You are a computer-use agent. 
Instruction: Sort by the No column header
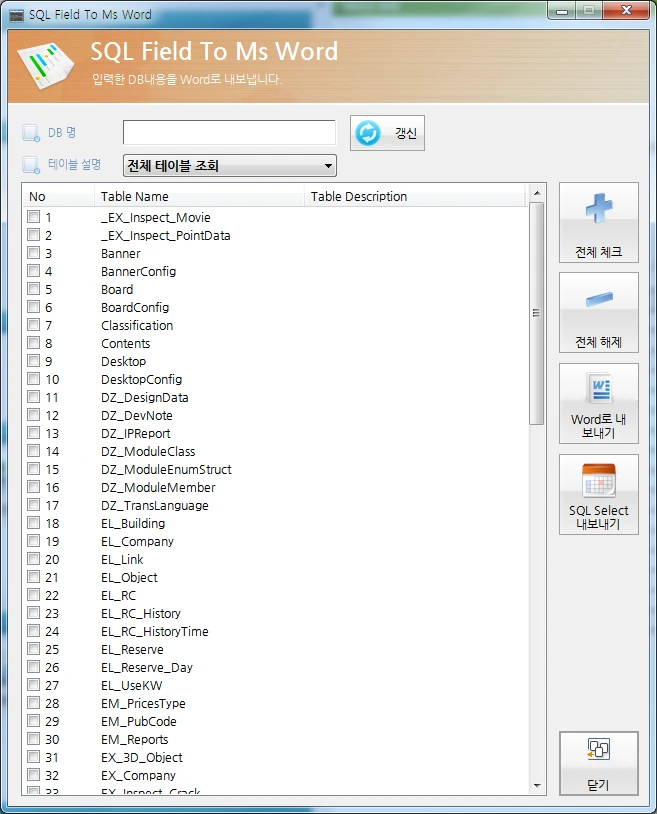click(37, 197)
